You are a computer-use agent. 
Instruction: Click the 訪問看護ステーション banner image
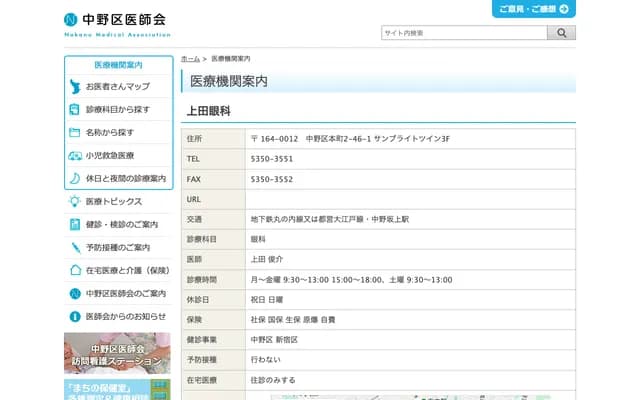click(x=117, y=352)
